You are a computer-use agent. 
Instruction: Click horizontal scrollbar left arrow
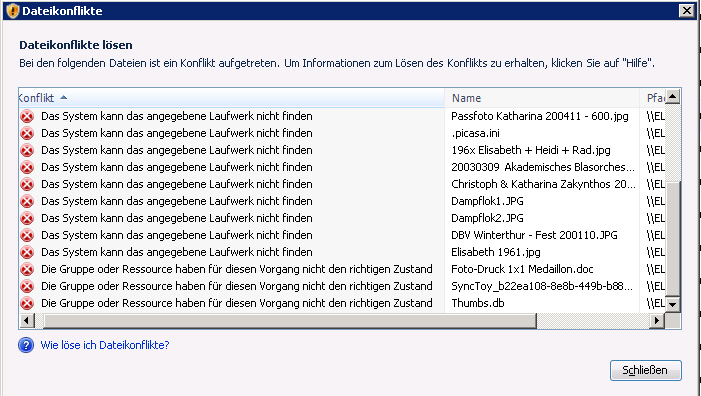(27, 320)
